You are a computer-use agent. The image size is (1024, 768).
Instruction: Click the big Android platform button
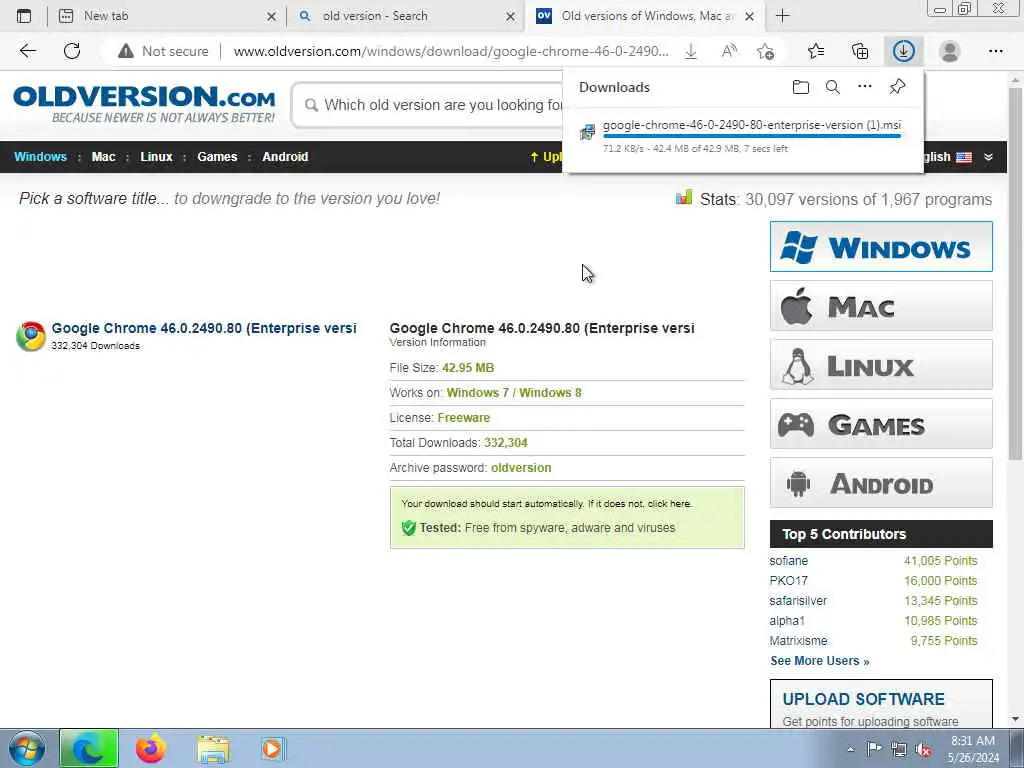[881, 483]
